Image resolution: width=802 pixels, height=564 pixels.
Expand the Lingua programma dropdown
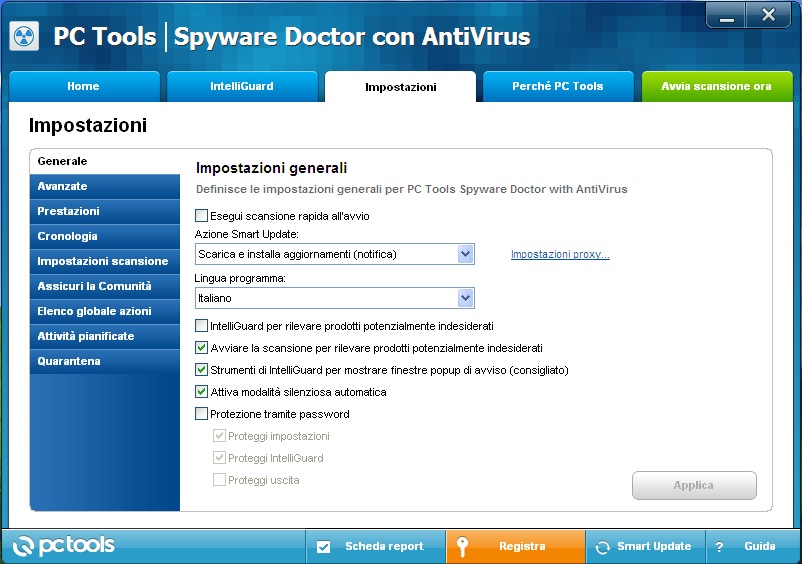coord(464,298)
